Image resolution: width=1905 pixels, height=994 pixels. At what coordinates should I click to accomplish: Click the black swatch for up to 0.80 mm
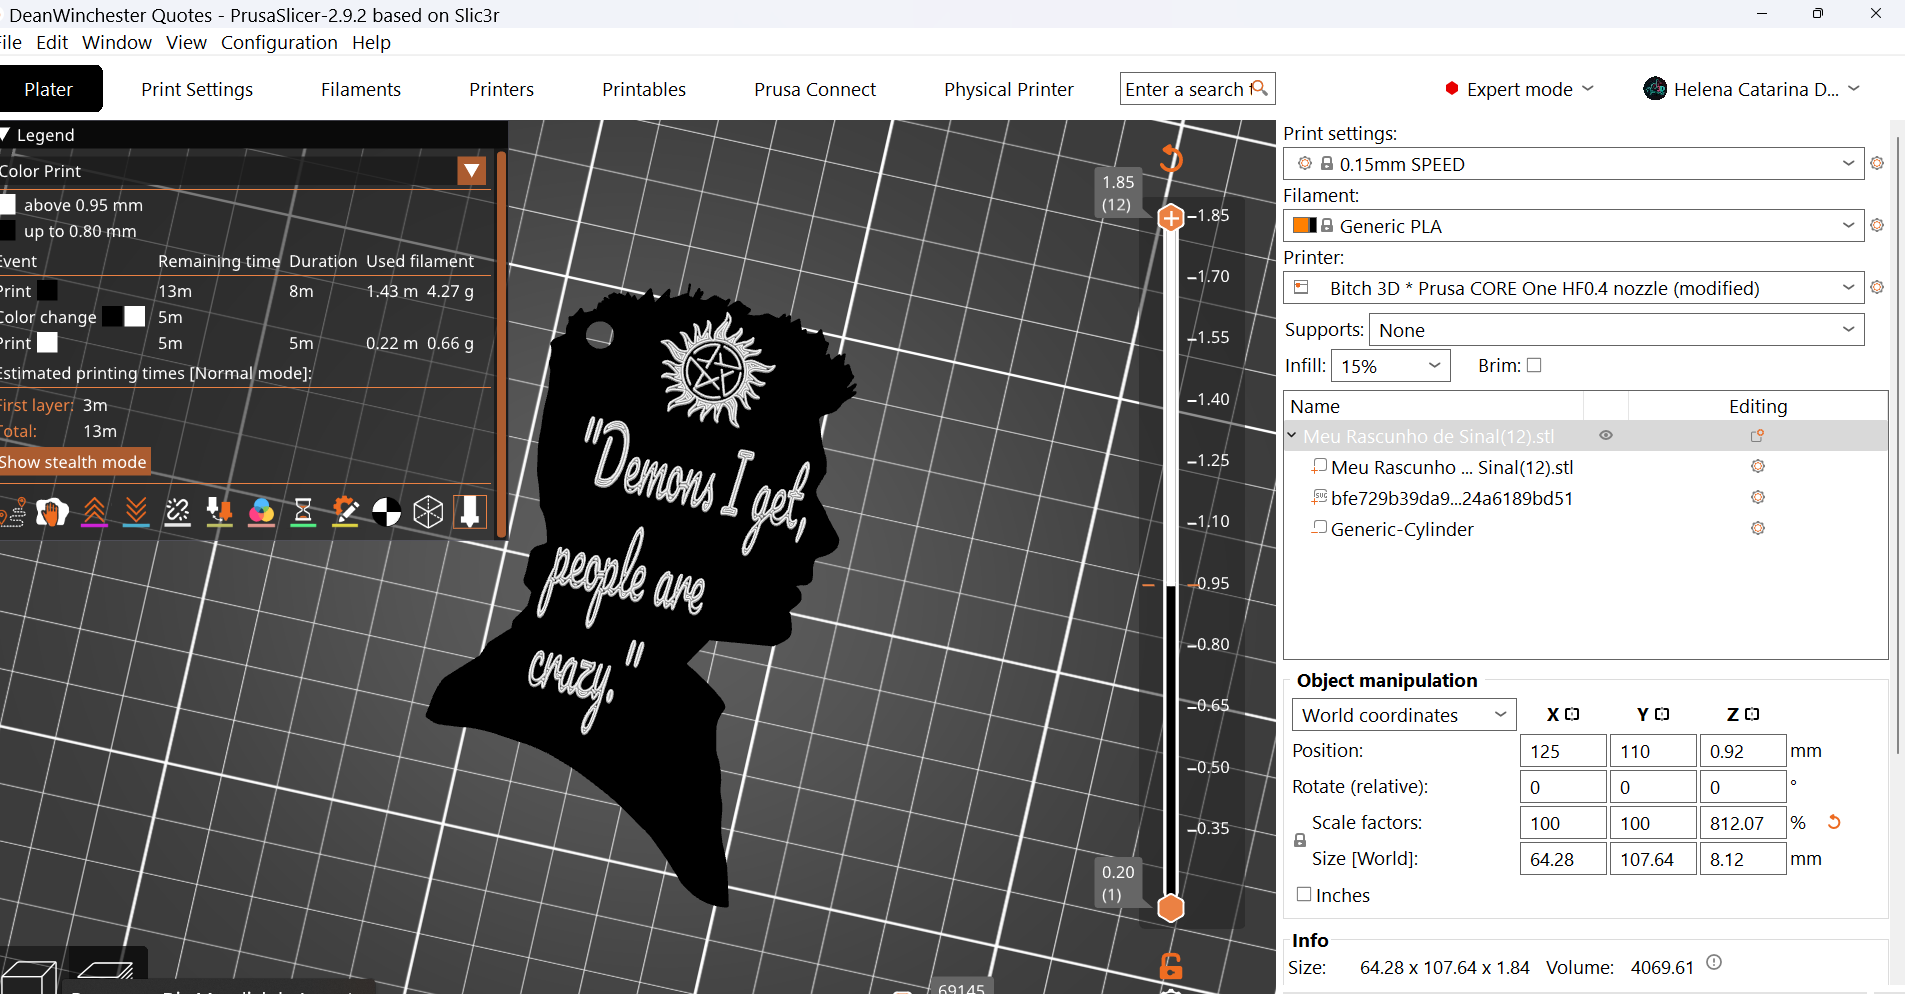(x=8, y=231)
